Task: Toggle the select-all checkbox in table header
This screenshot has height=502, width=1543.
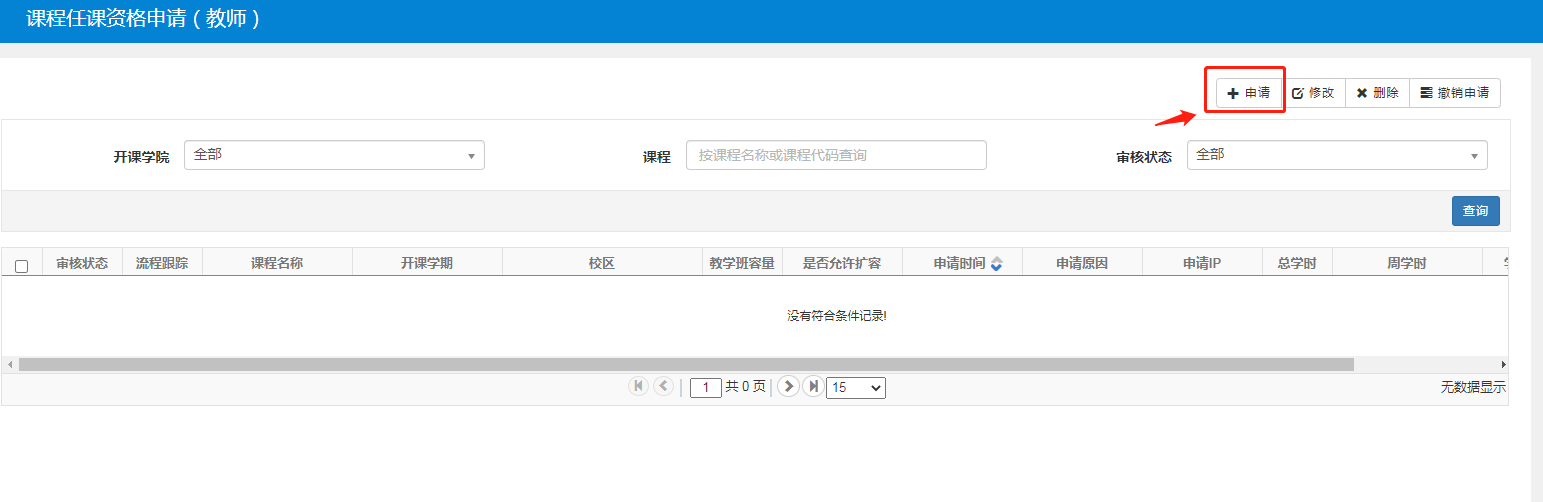Action: [22, 266]
